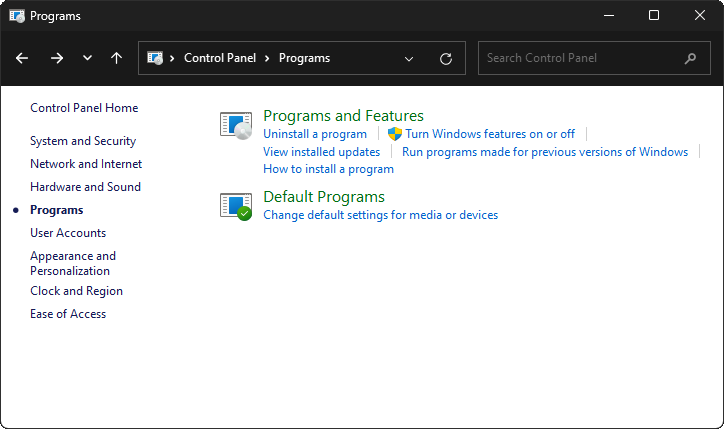Image resolution: width=725 pixels, height=430 pixels.
Task: Select Programs in the address breadcrumb
Action: 304,58
